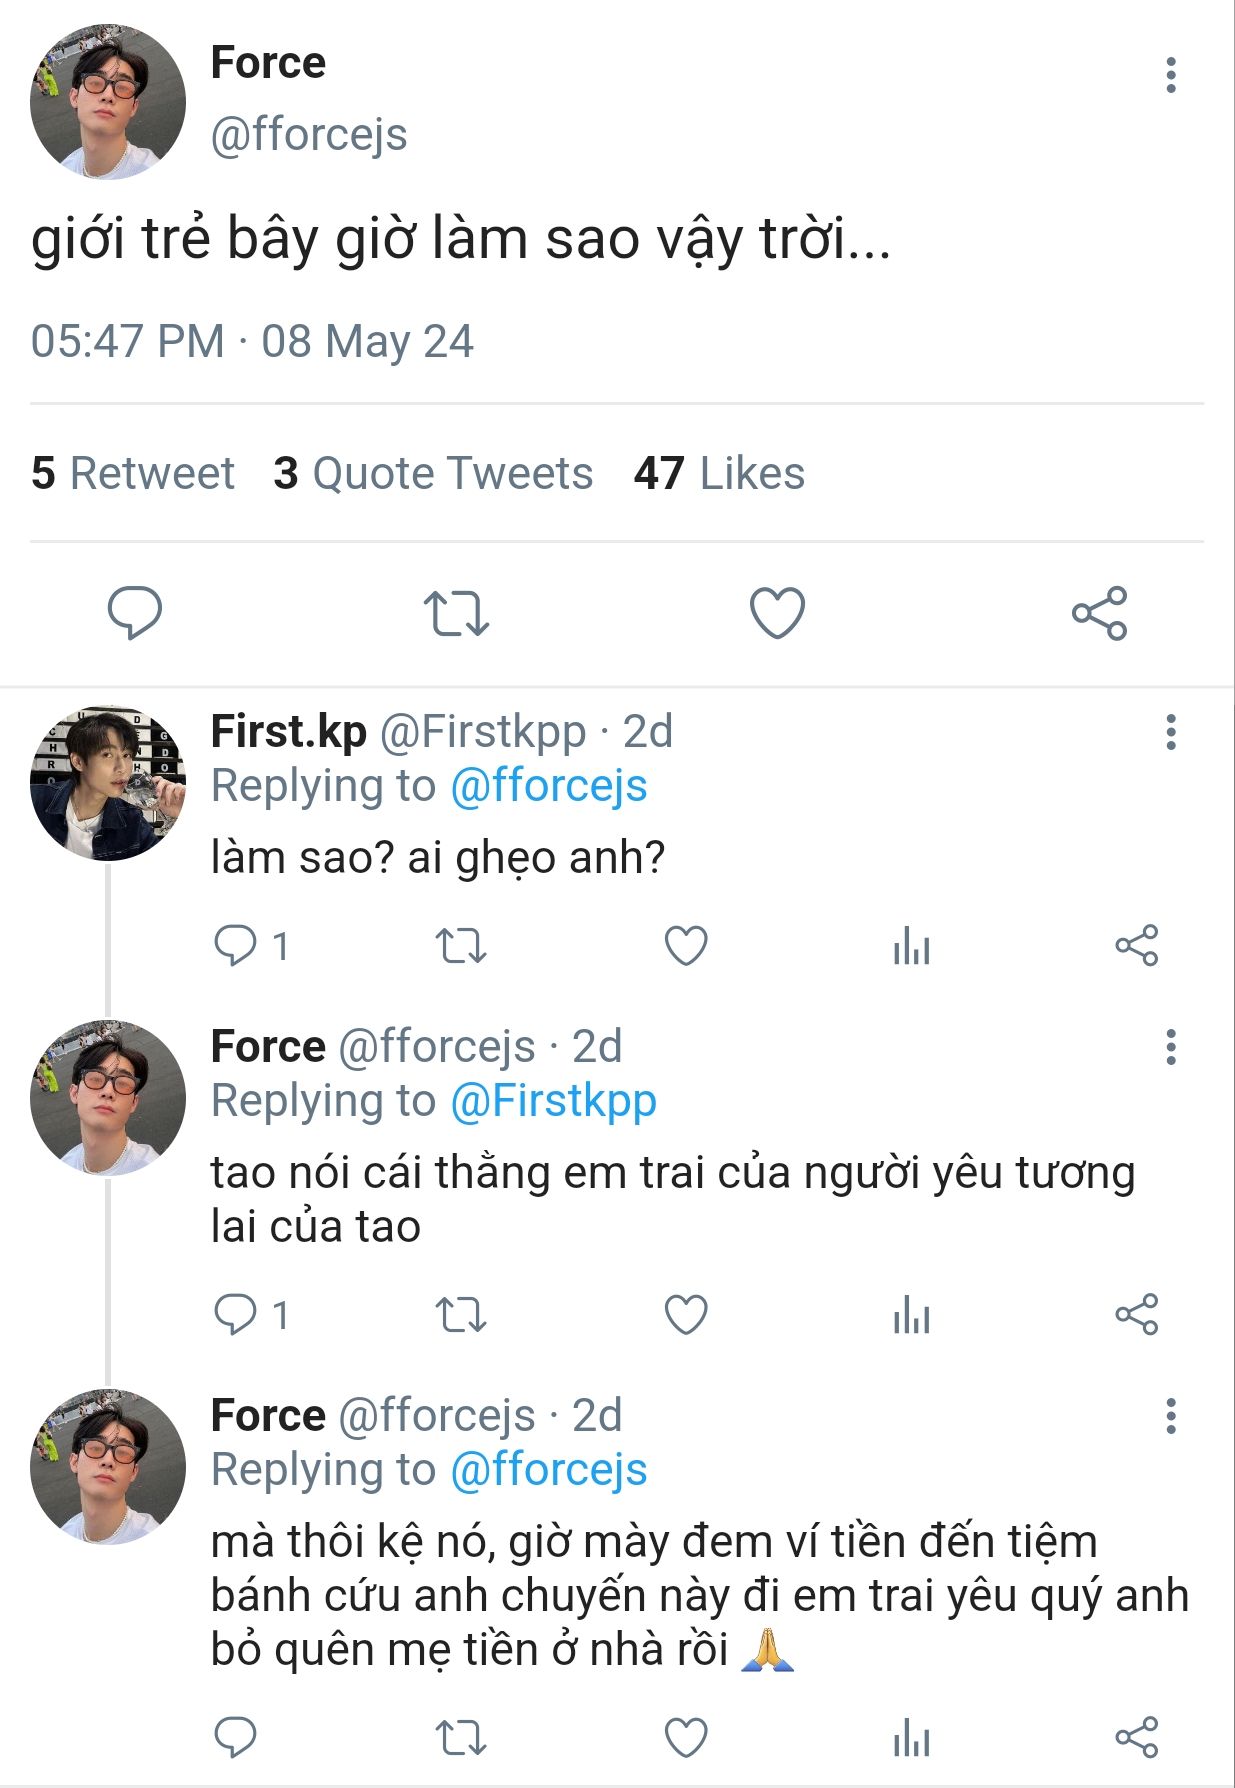Screen dimensions: 1235x1788
Task: View the 47 Likes list
Action: coord(719,473)
